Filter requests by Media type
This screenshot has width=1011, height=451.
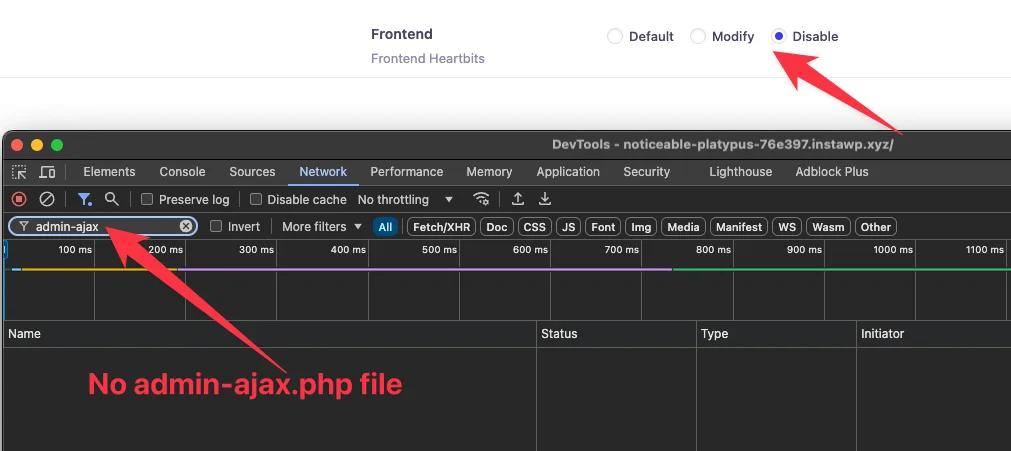coord(683,226)
